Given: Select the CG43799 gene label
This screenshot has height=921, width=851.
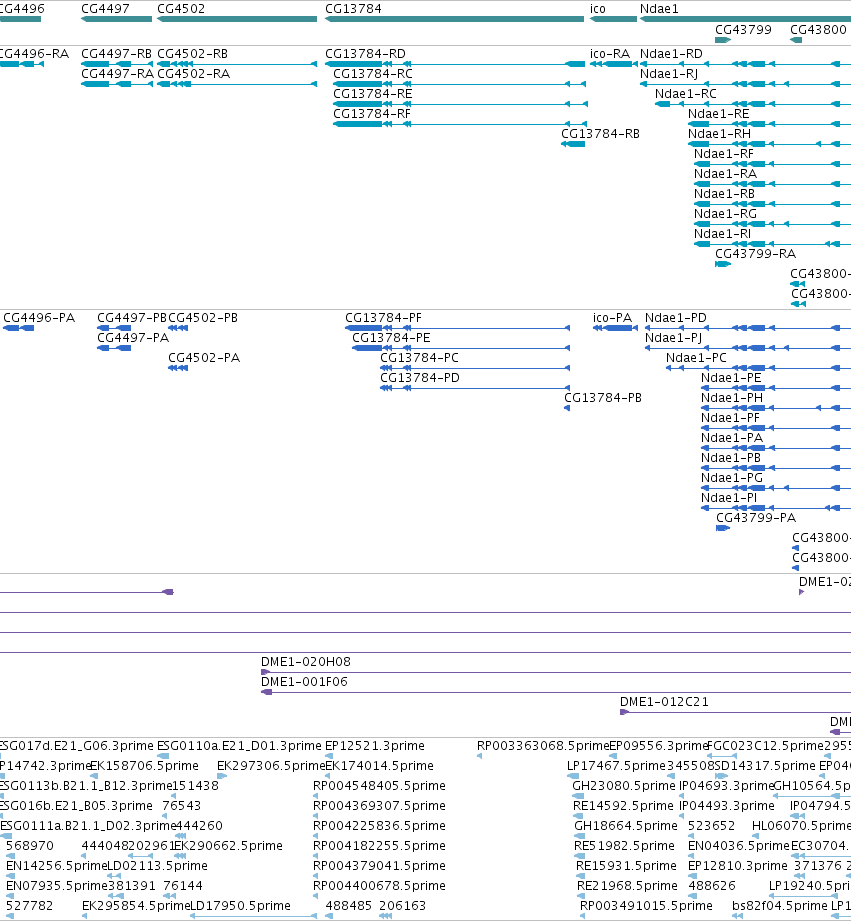Looking at the screenshot, I should 743,29.
